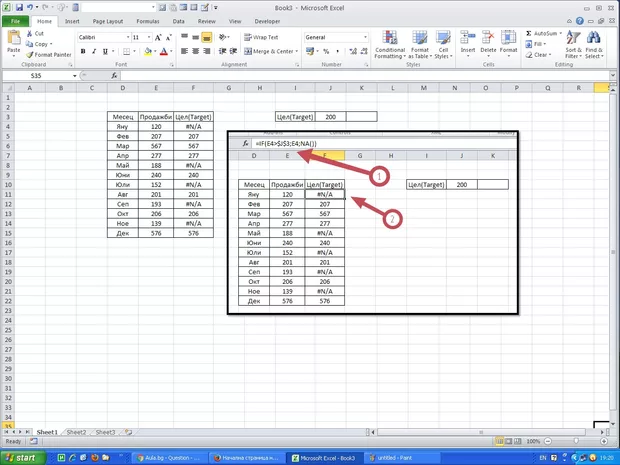Toggle Bottom Align vertical alignment
The width and height of the screenshot is (620, 465).
click(x=206, y=37)
